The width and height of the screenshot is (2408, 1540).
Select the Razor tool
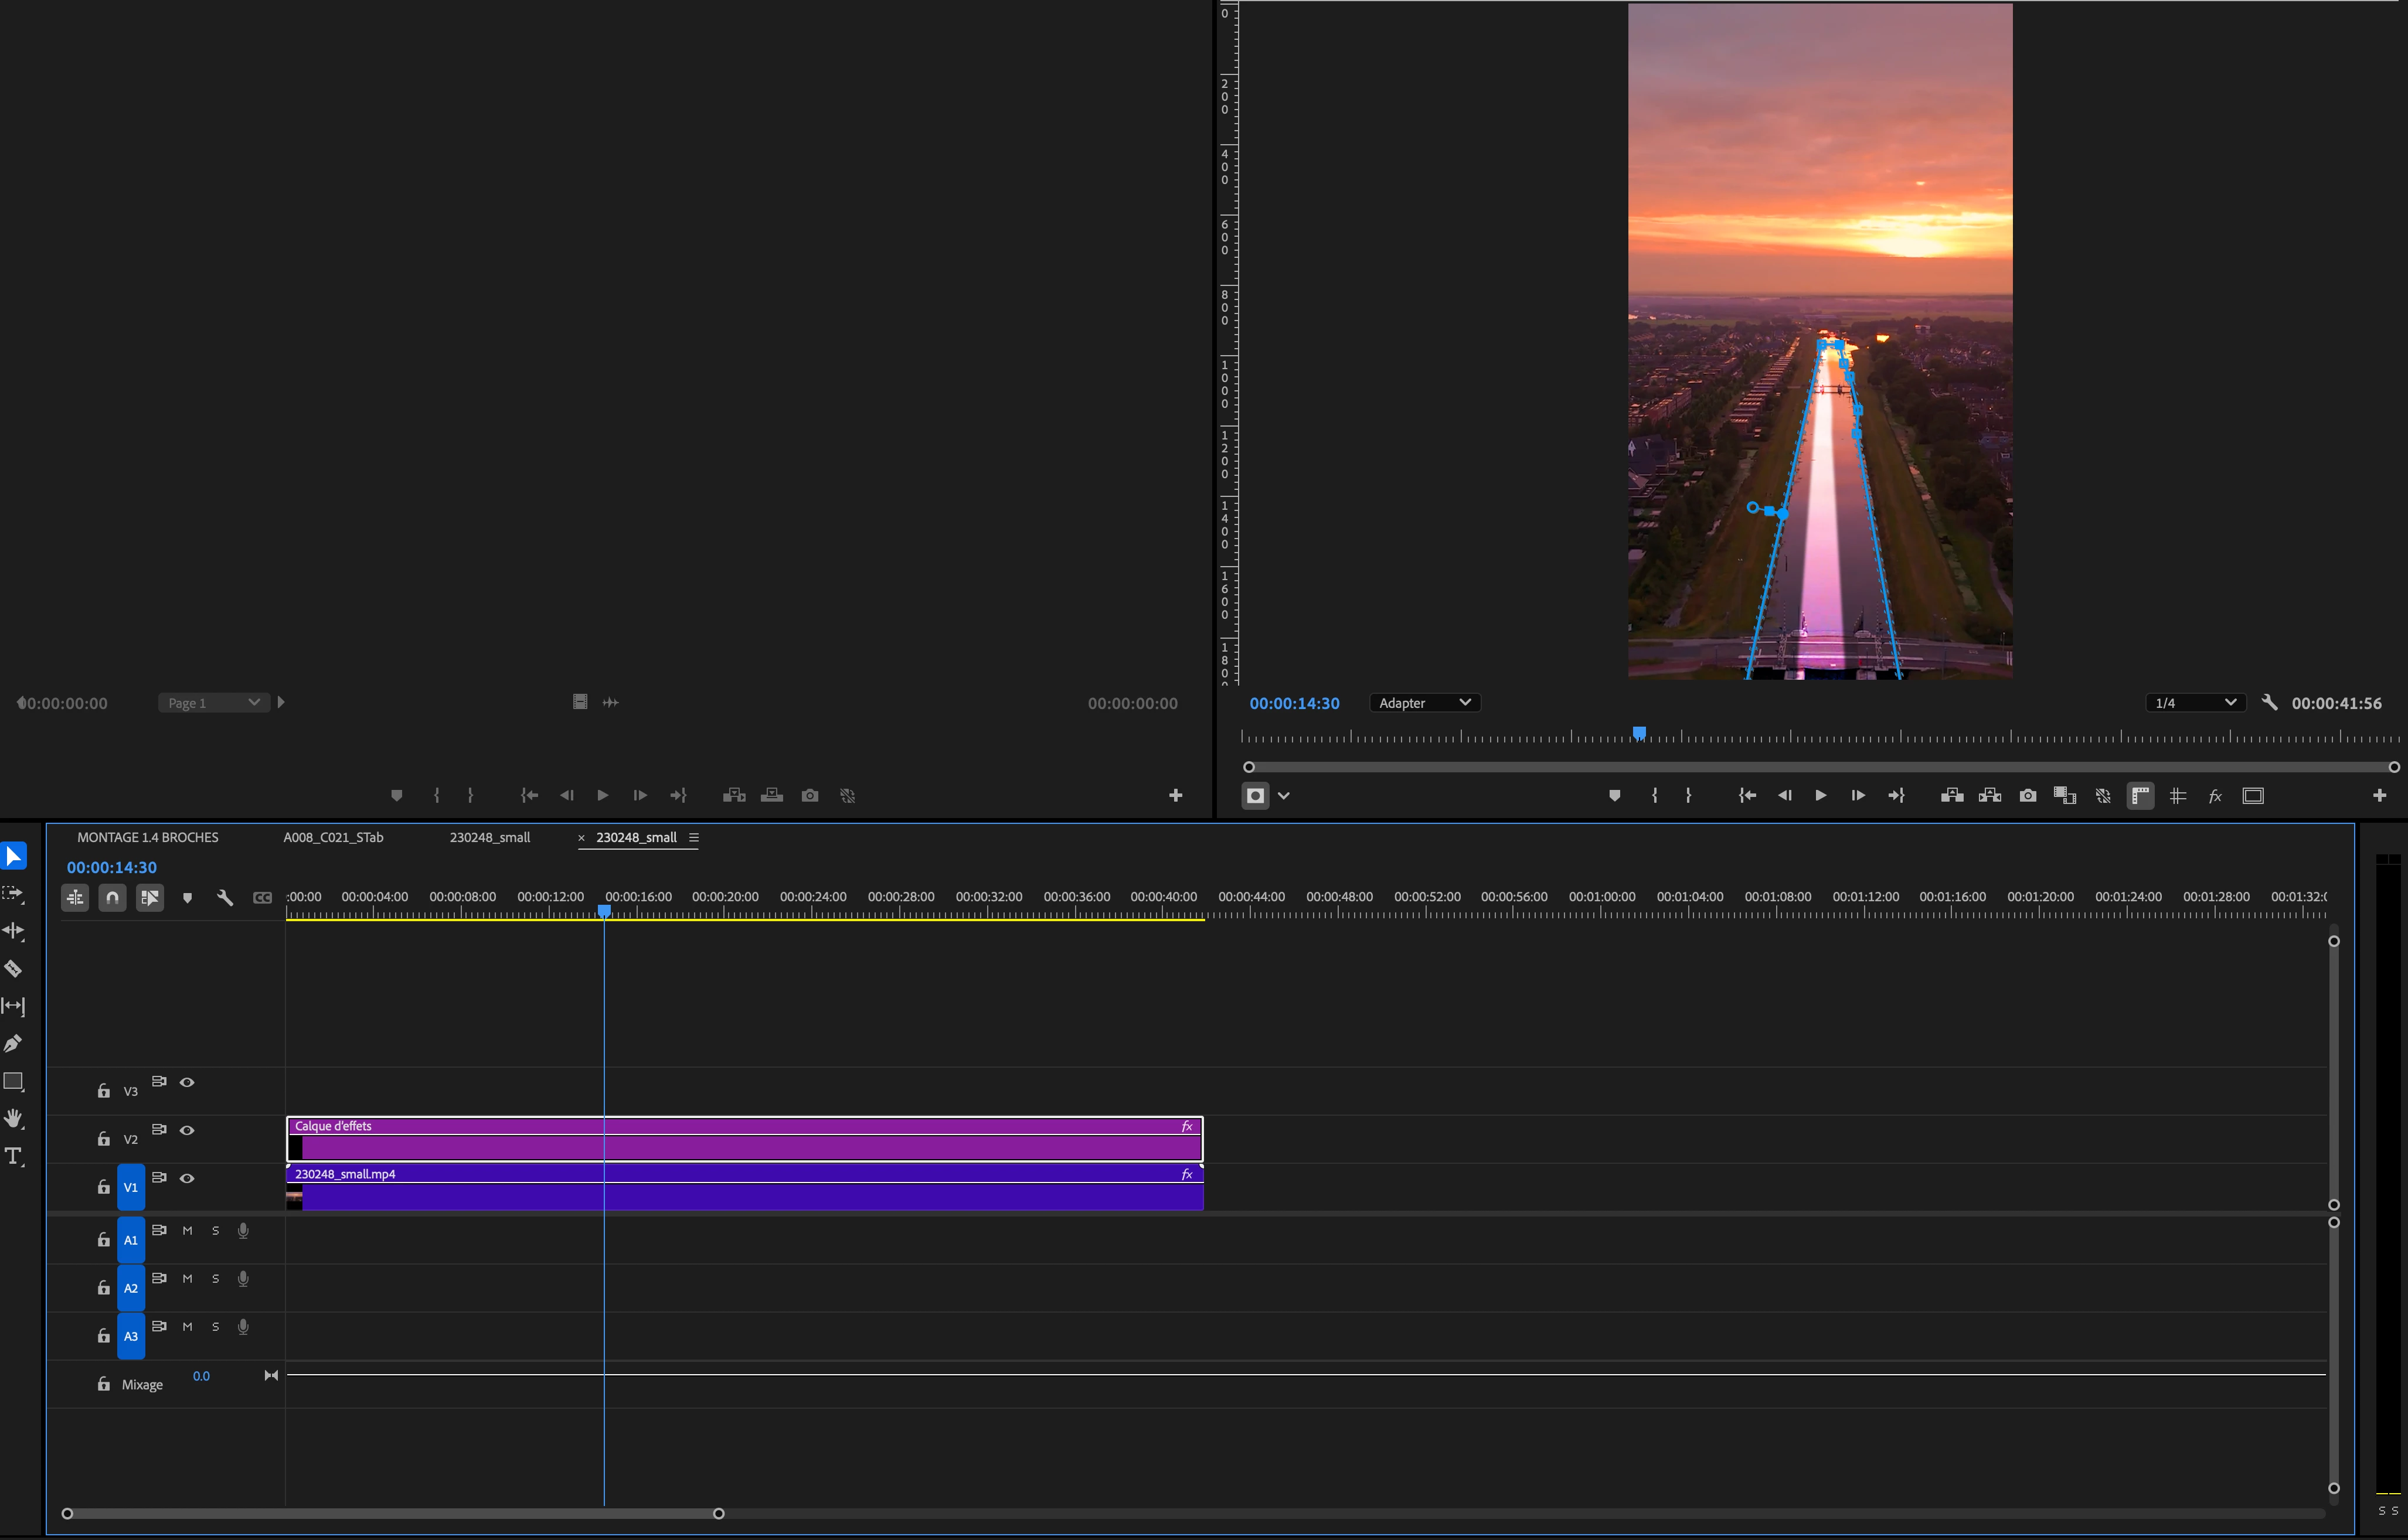13,968
